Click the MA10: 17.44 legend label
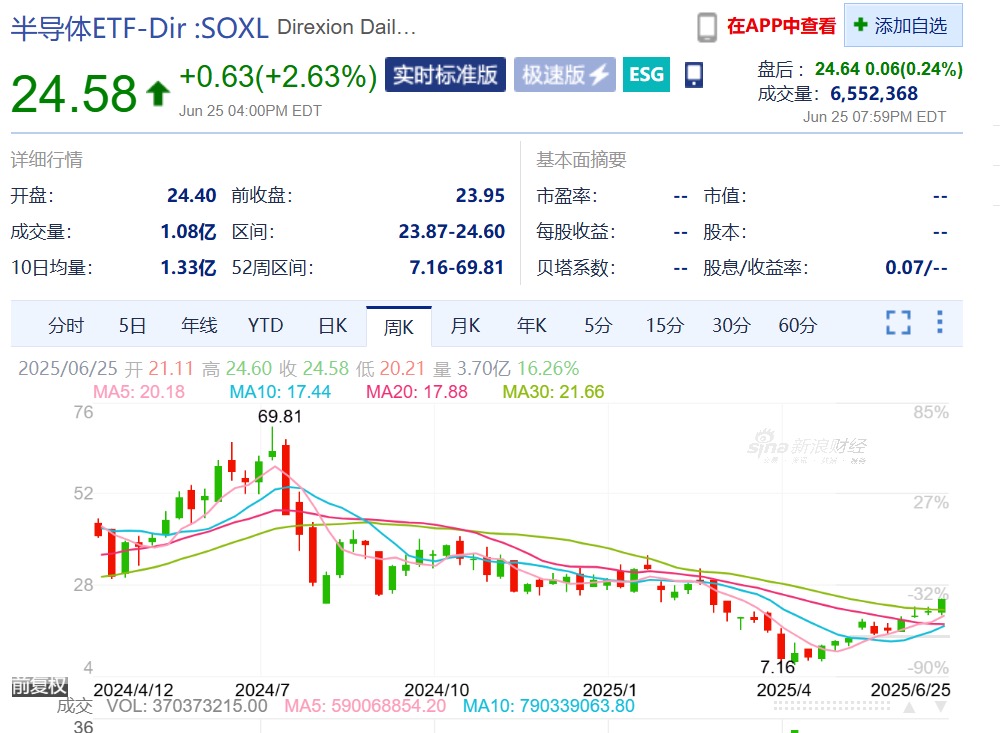The height and width of the screenshot is (733, 1000). pyautogui.click(x=280, y=392)
